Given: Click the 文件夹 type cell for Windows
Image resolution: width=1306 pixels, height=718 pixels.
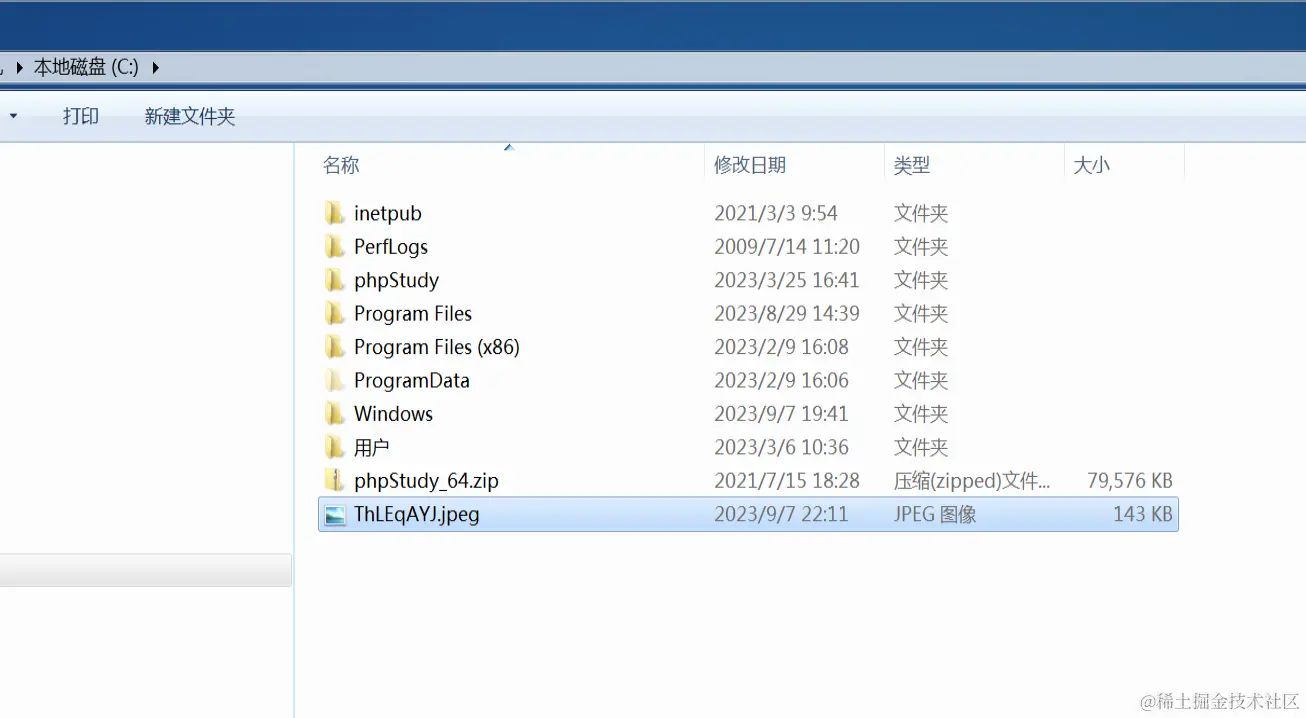Looking at the screenshot, I should (x=921, y=414).
